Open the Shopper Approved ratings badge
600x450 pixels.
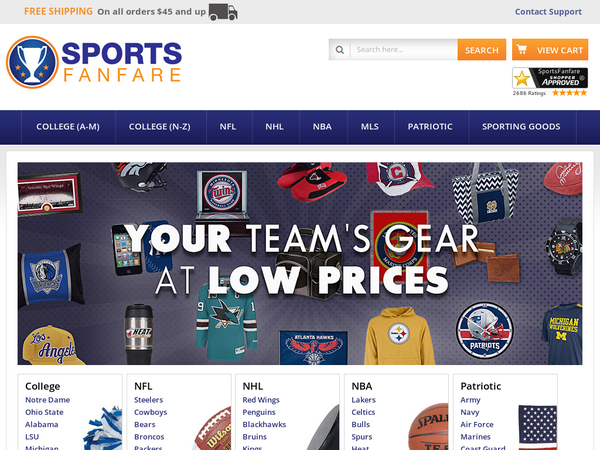coord(550,78)
